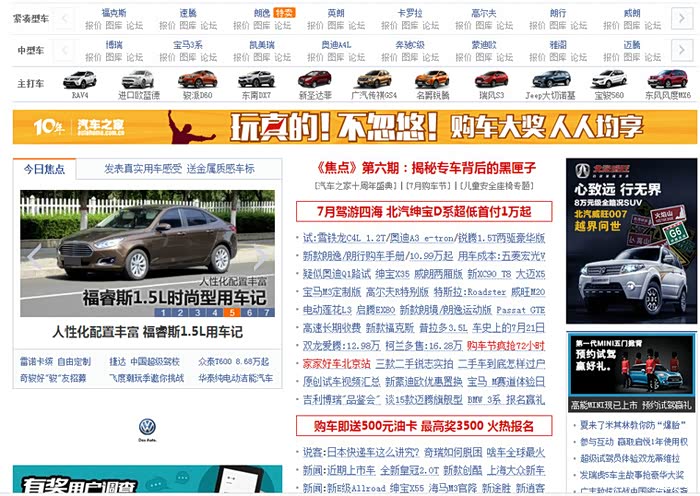This screenshot has height=496, width=700.
Task: Open 图库 under 英朗
Action: coord(336,25)
